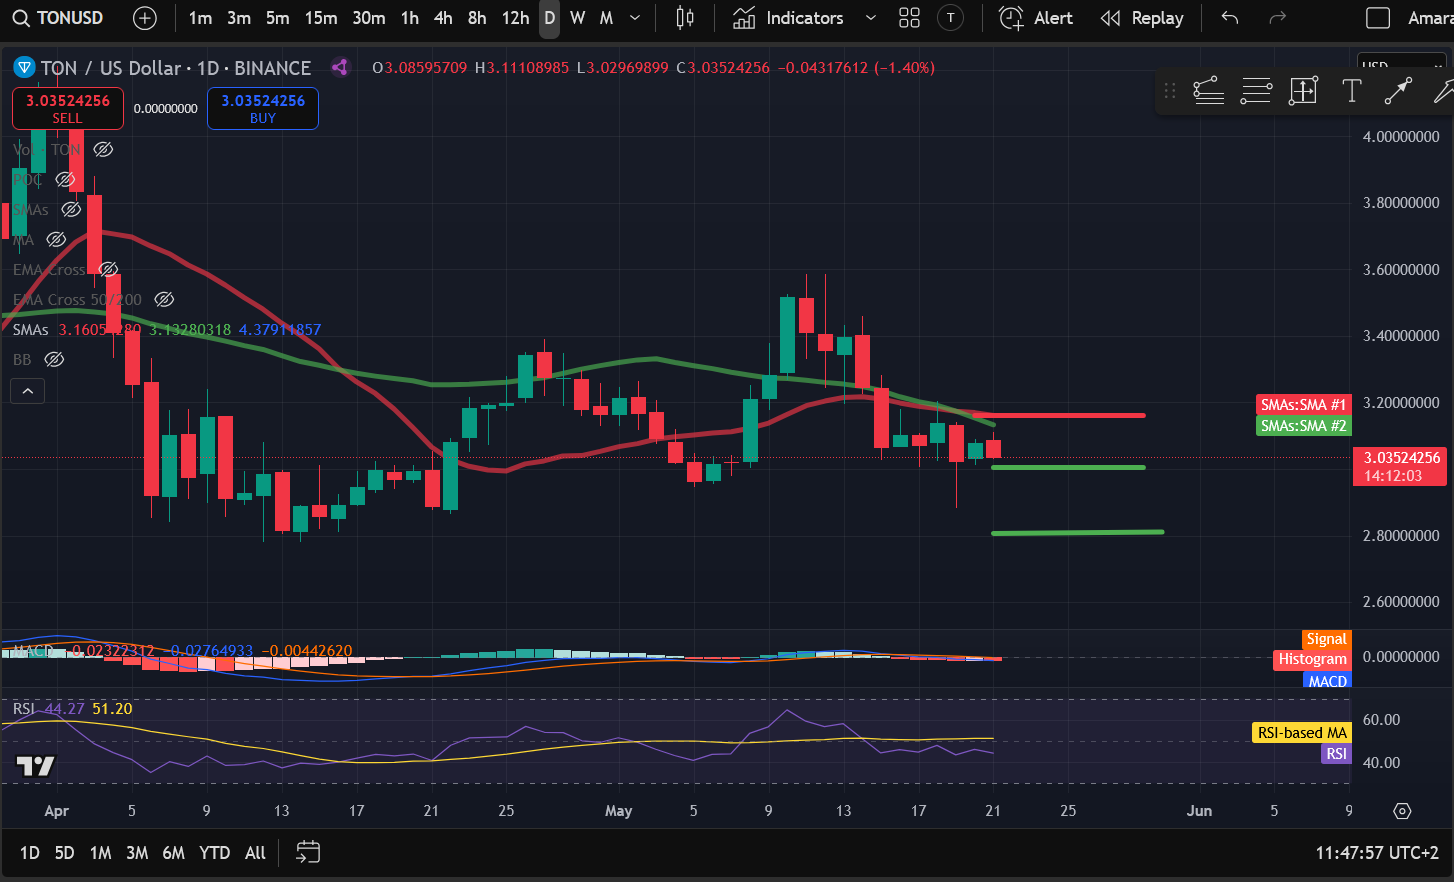1454x882 pixels.
Task: Select the 15m timeframe
Action: [321, 18]
